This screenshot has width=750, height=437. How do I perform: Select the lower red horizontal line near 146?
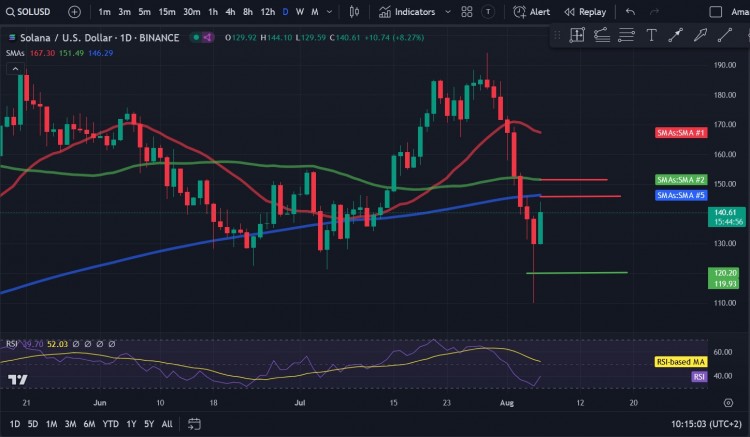click(x=580, y=196)
